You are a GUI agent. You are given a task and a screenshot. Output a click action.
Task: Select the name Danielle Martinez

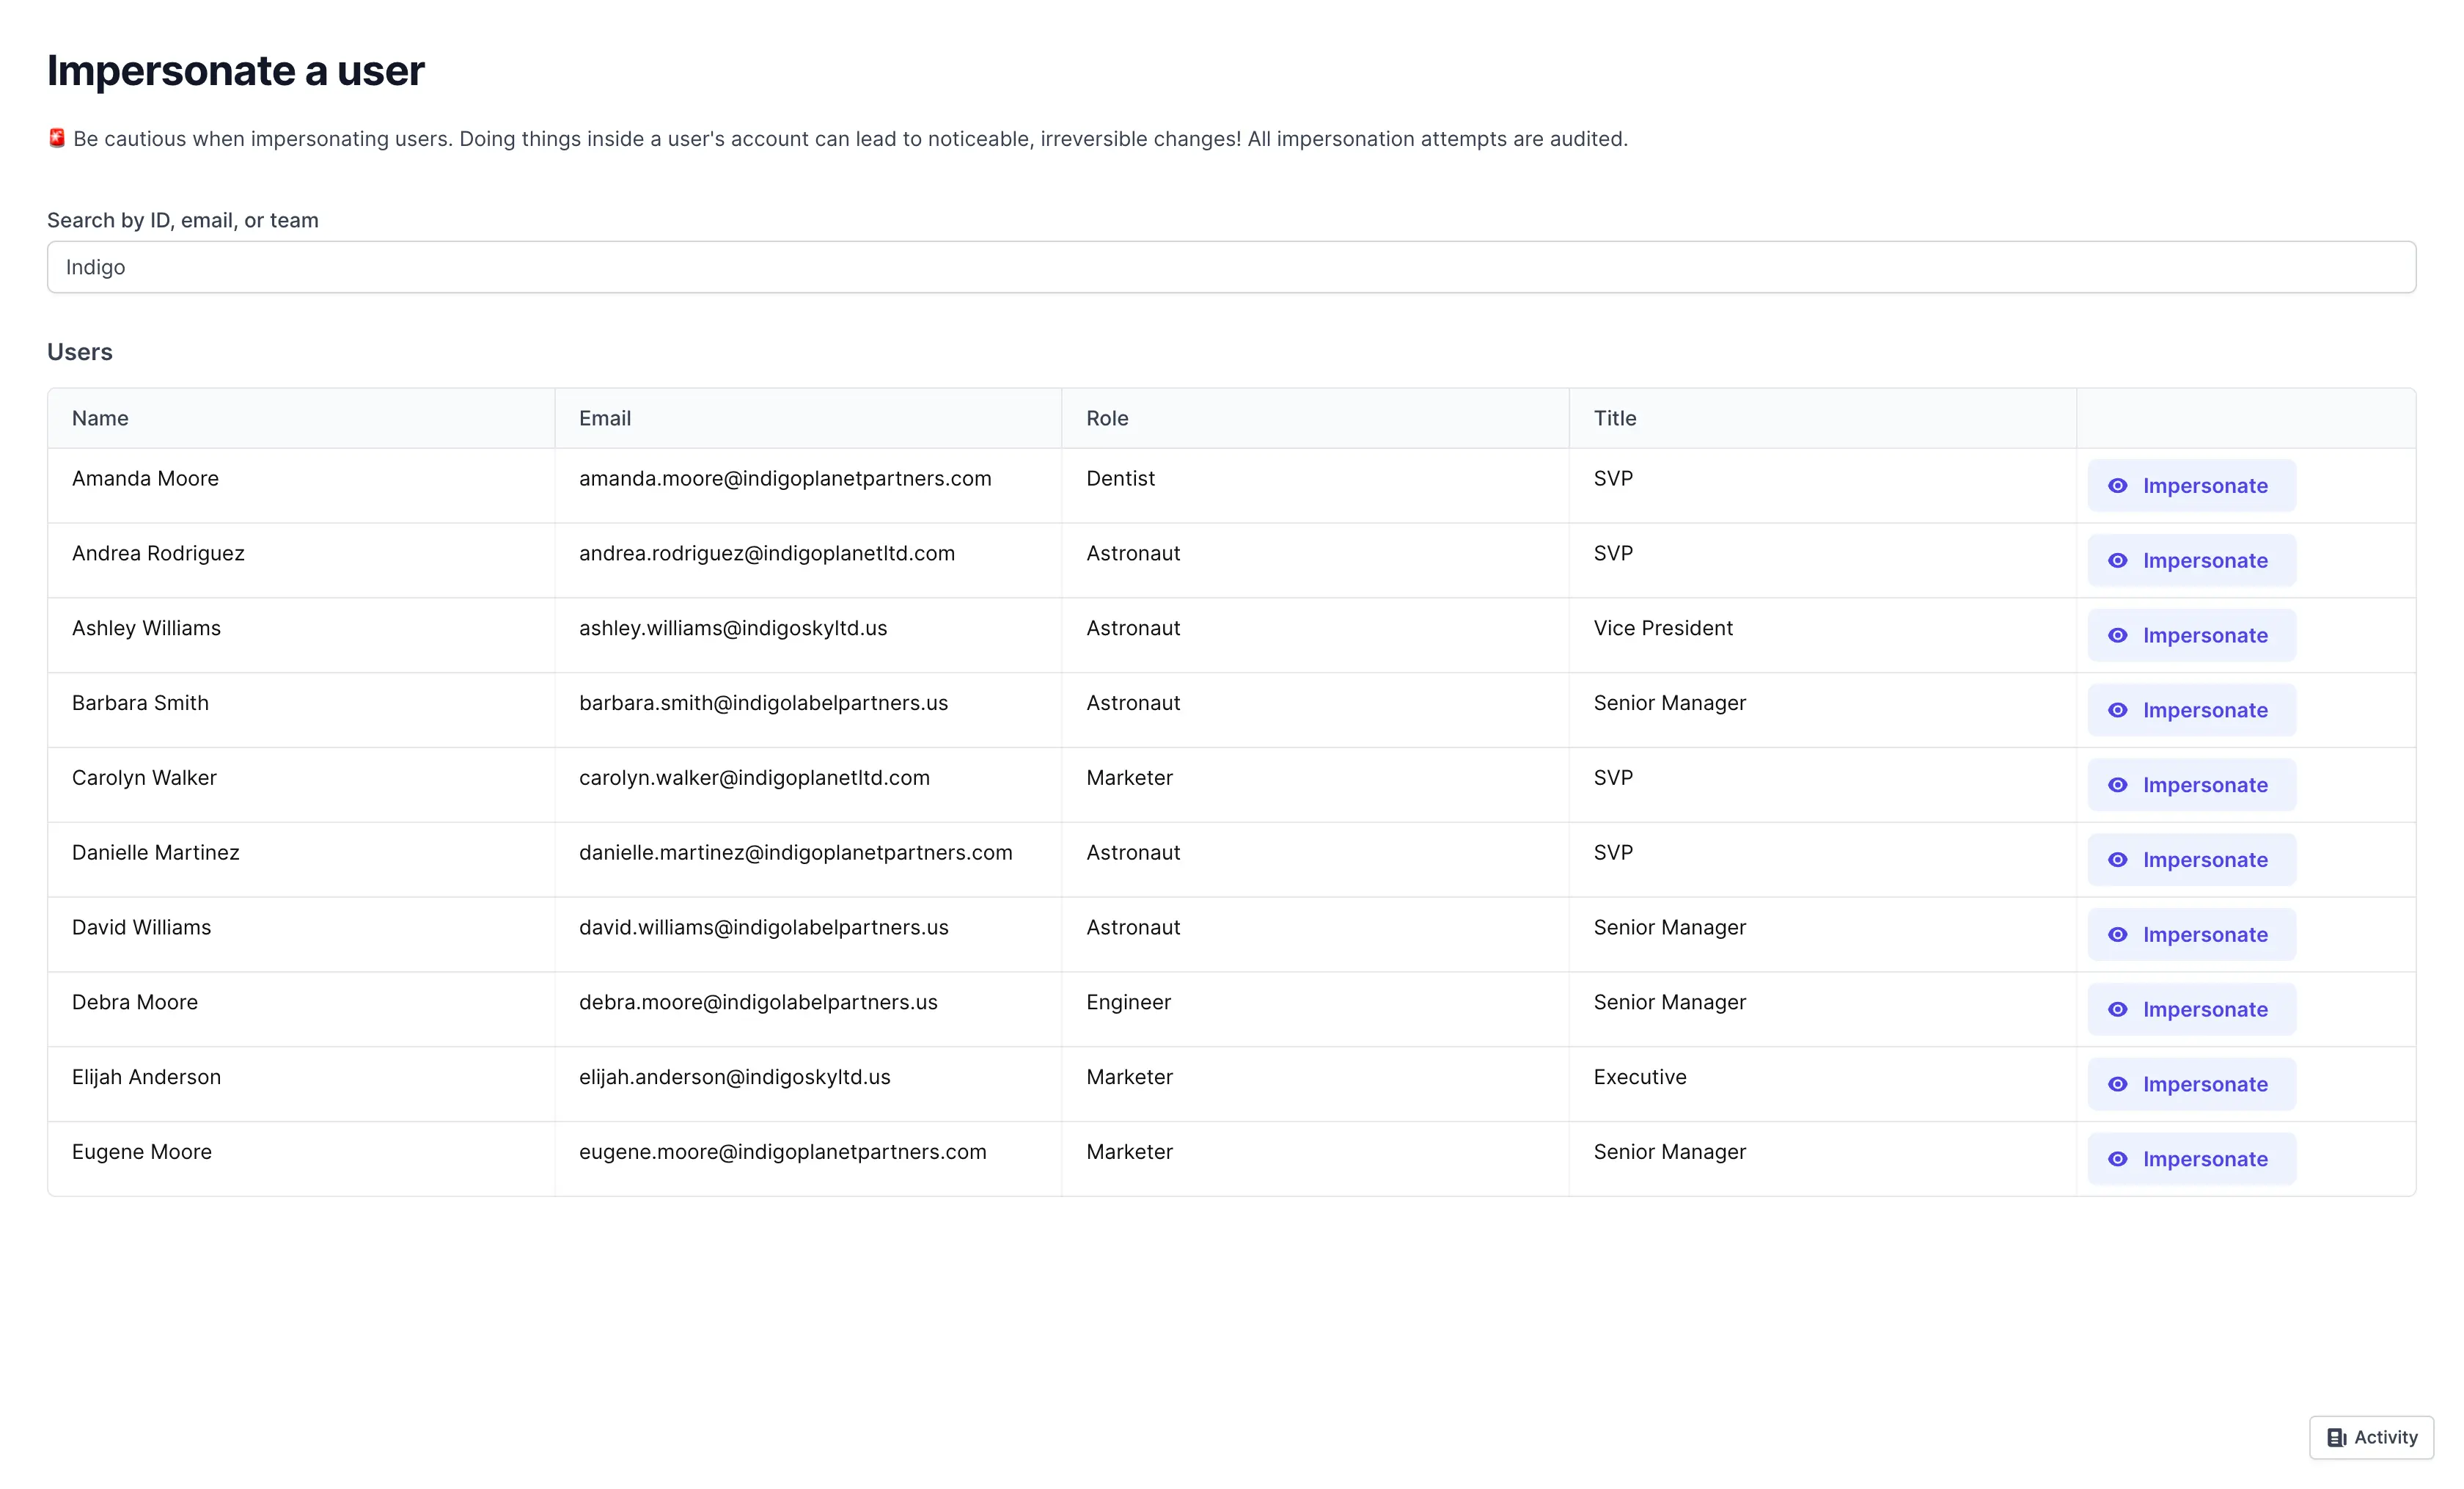click(x=156, y=853)
